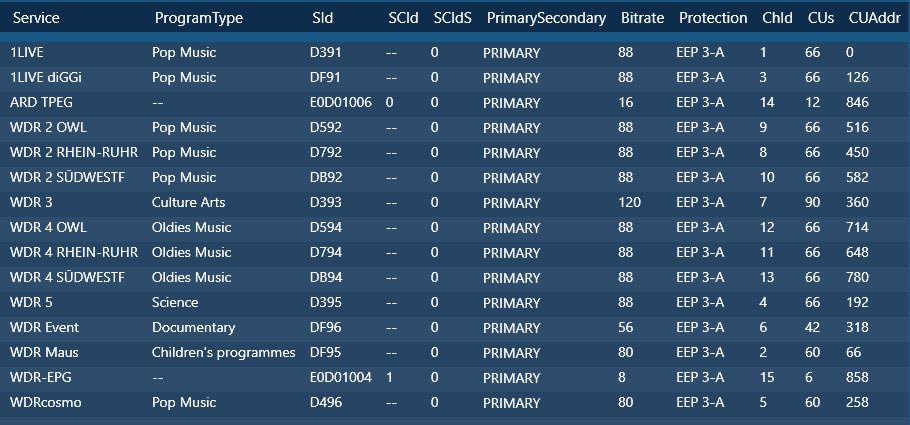Sort table by Service column header
The height and width of the screenshot is (425, 910).
pos(36,18)
